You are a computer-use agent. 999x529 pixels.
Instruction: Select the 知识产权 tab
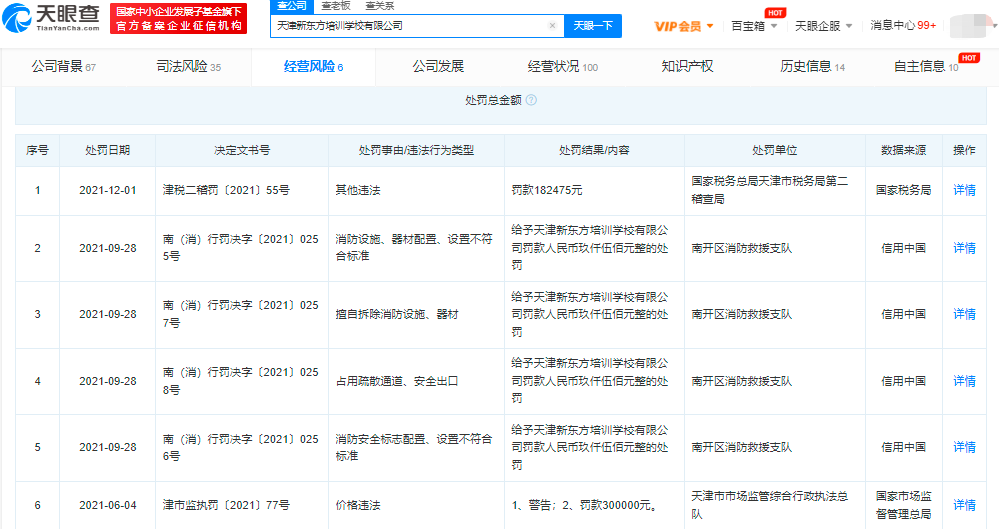687,66
